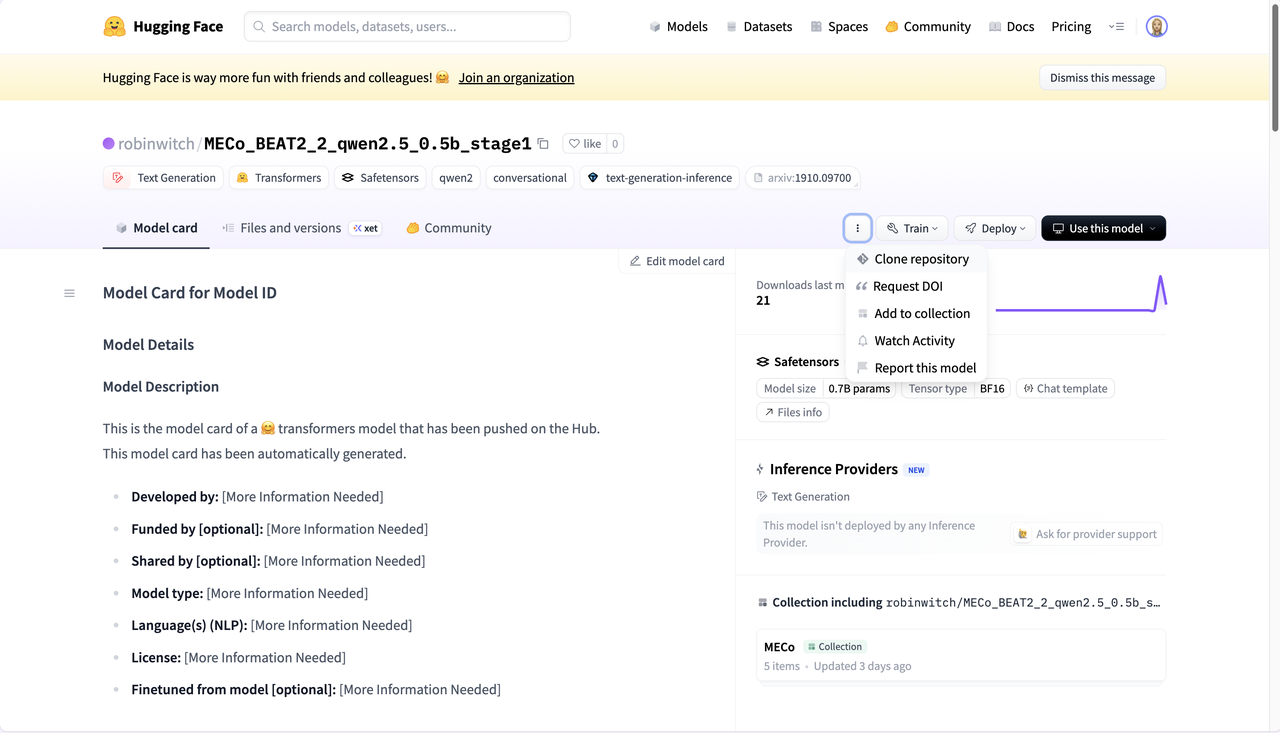Click the table of contents hamburger icon
The width and height of the screenshot is (1280, 733).
pos(69,293)
